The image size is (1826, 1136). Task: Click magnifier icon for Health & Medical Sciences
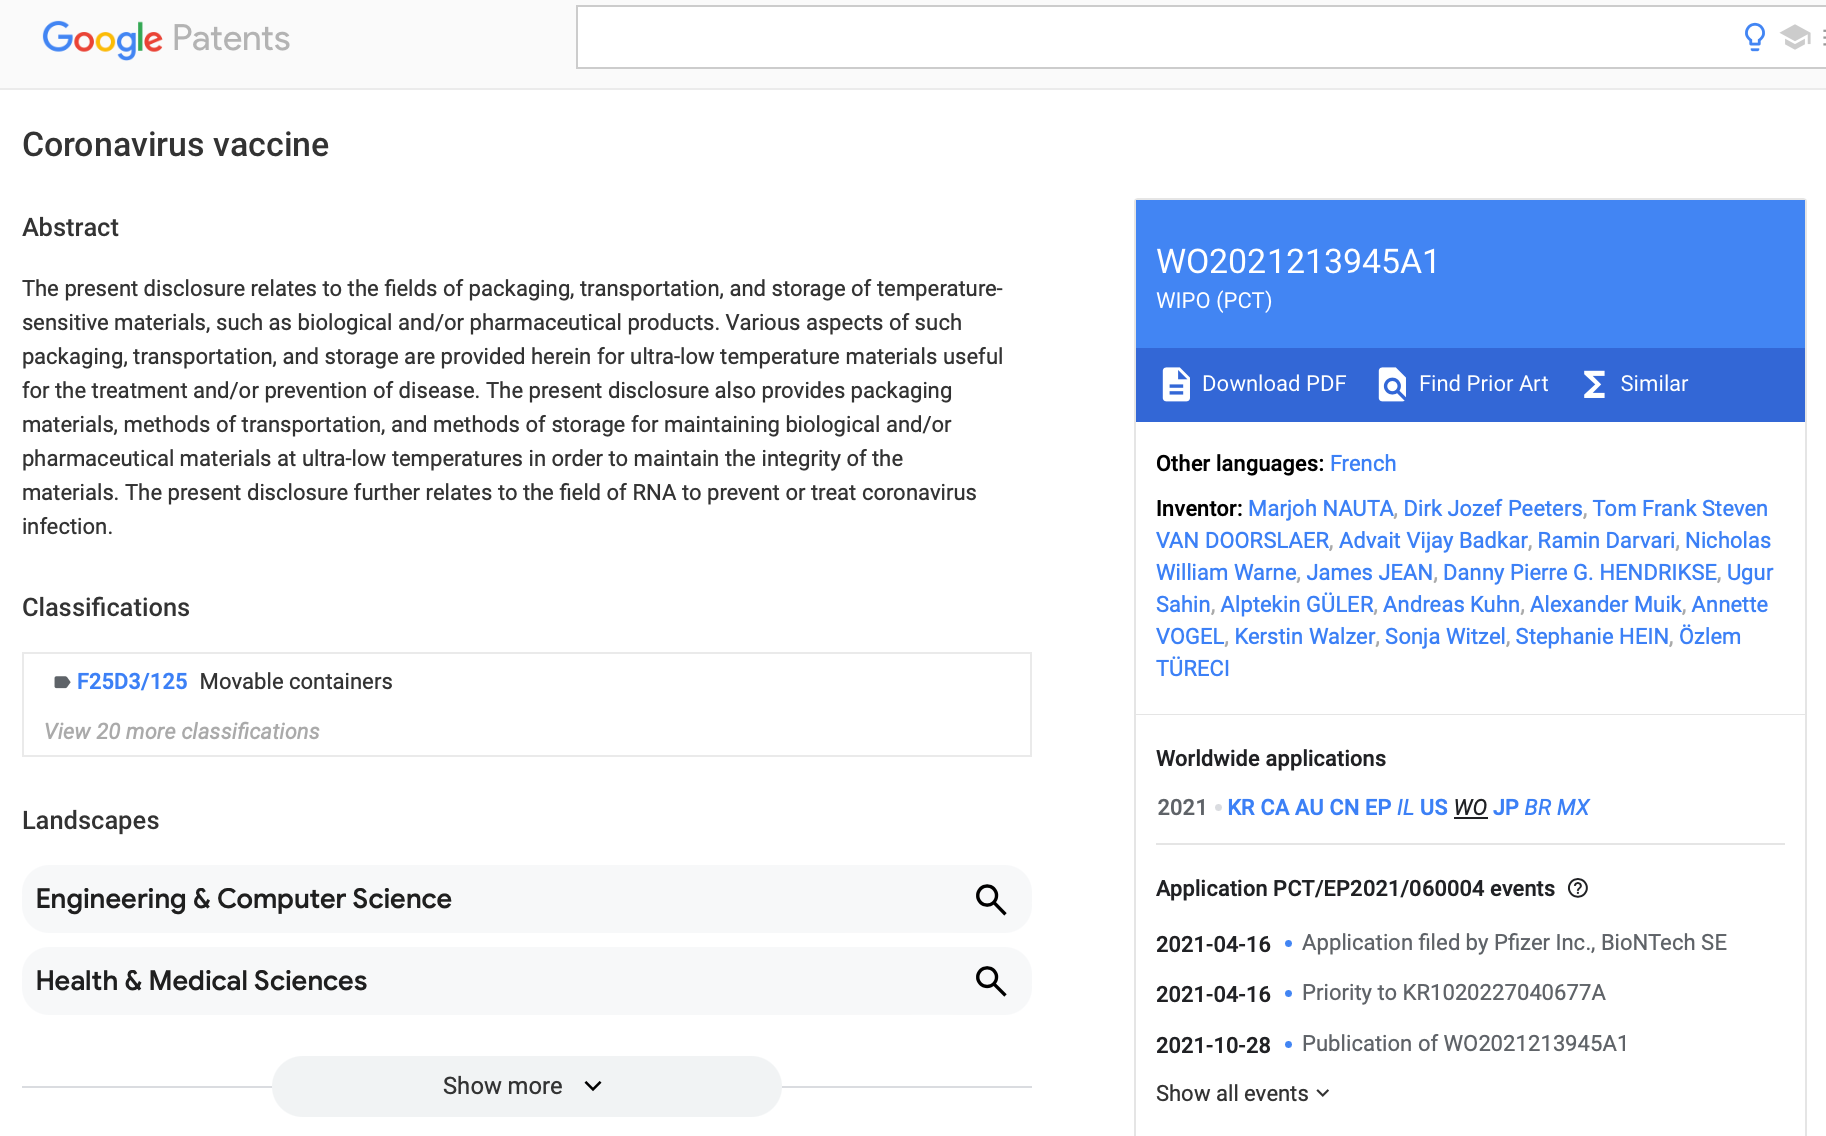click(x=990, y=981)
